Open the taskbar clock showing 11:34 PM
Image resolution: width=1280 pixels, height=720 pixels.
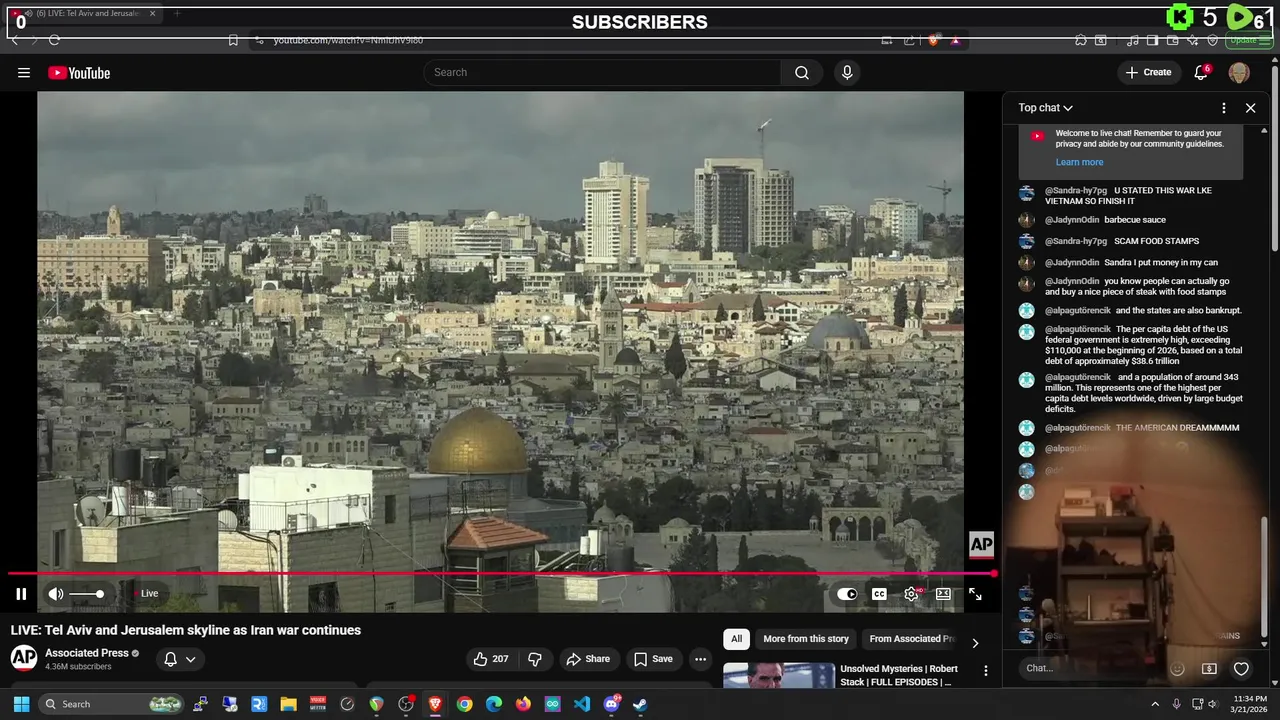(x=1249, y=704)
